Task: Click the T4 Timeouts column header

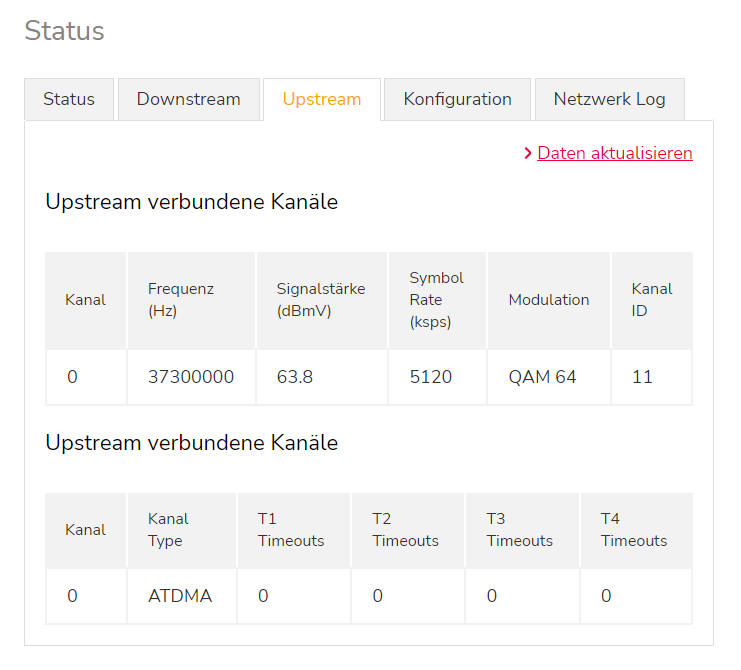Action: [633, 530]
